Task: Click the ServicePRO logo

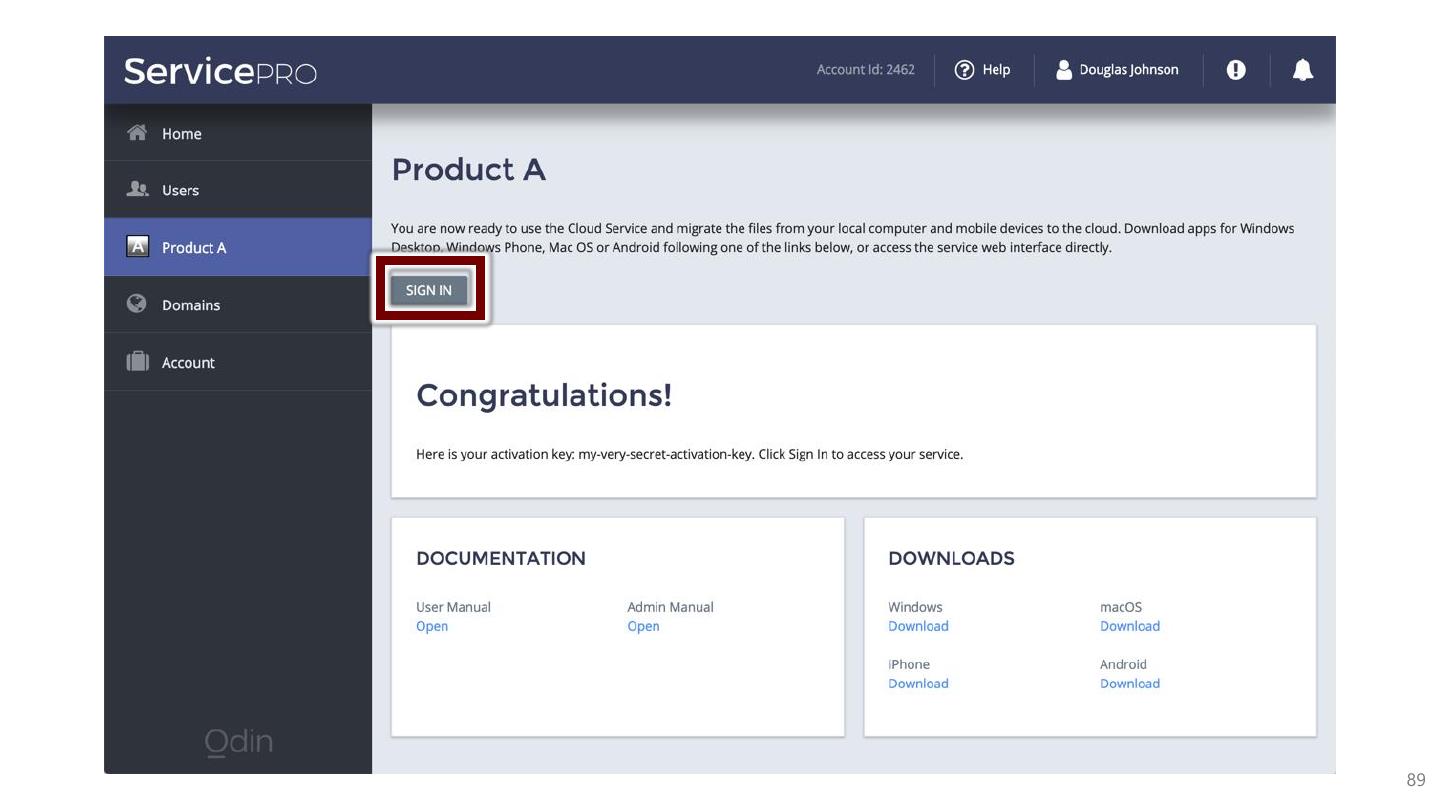Action: pyautogui.click(x=220, y=71)
